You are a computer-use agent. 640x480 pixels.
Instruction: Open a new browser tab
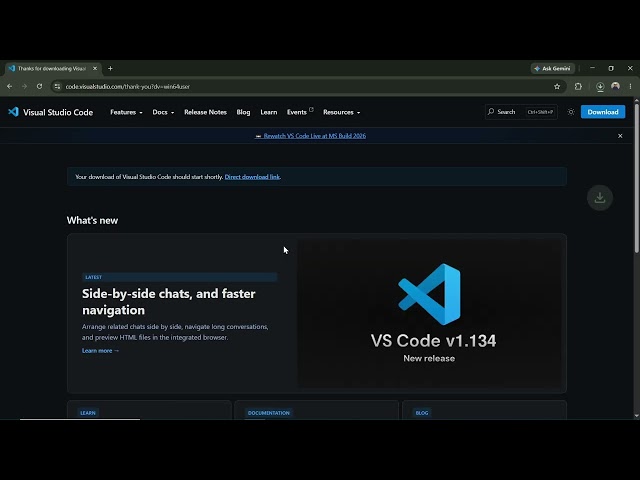coord(110,69)
